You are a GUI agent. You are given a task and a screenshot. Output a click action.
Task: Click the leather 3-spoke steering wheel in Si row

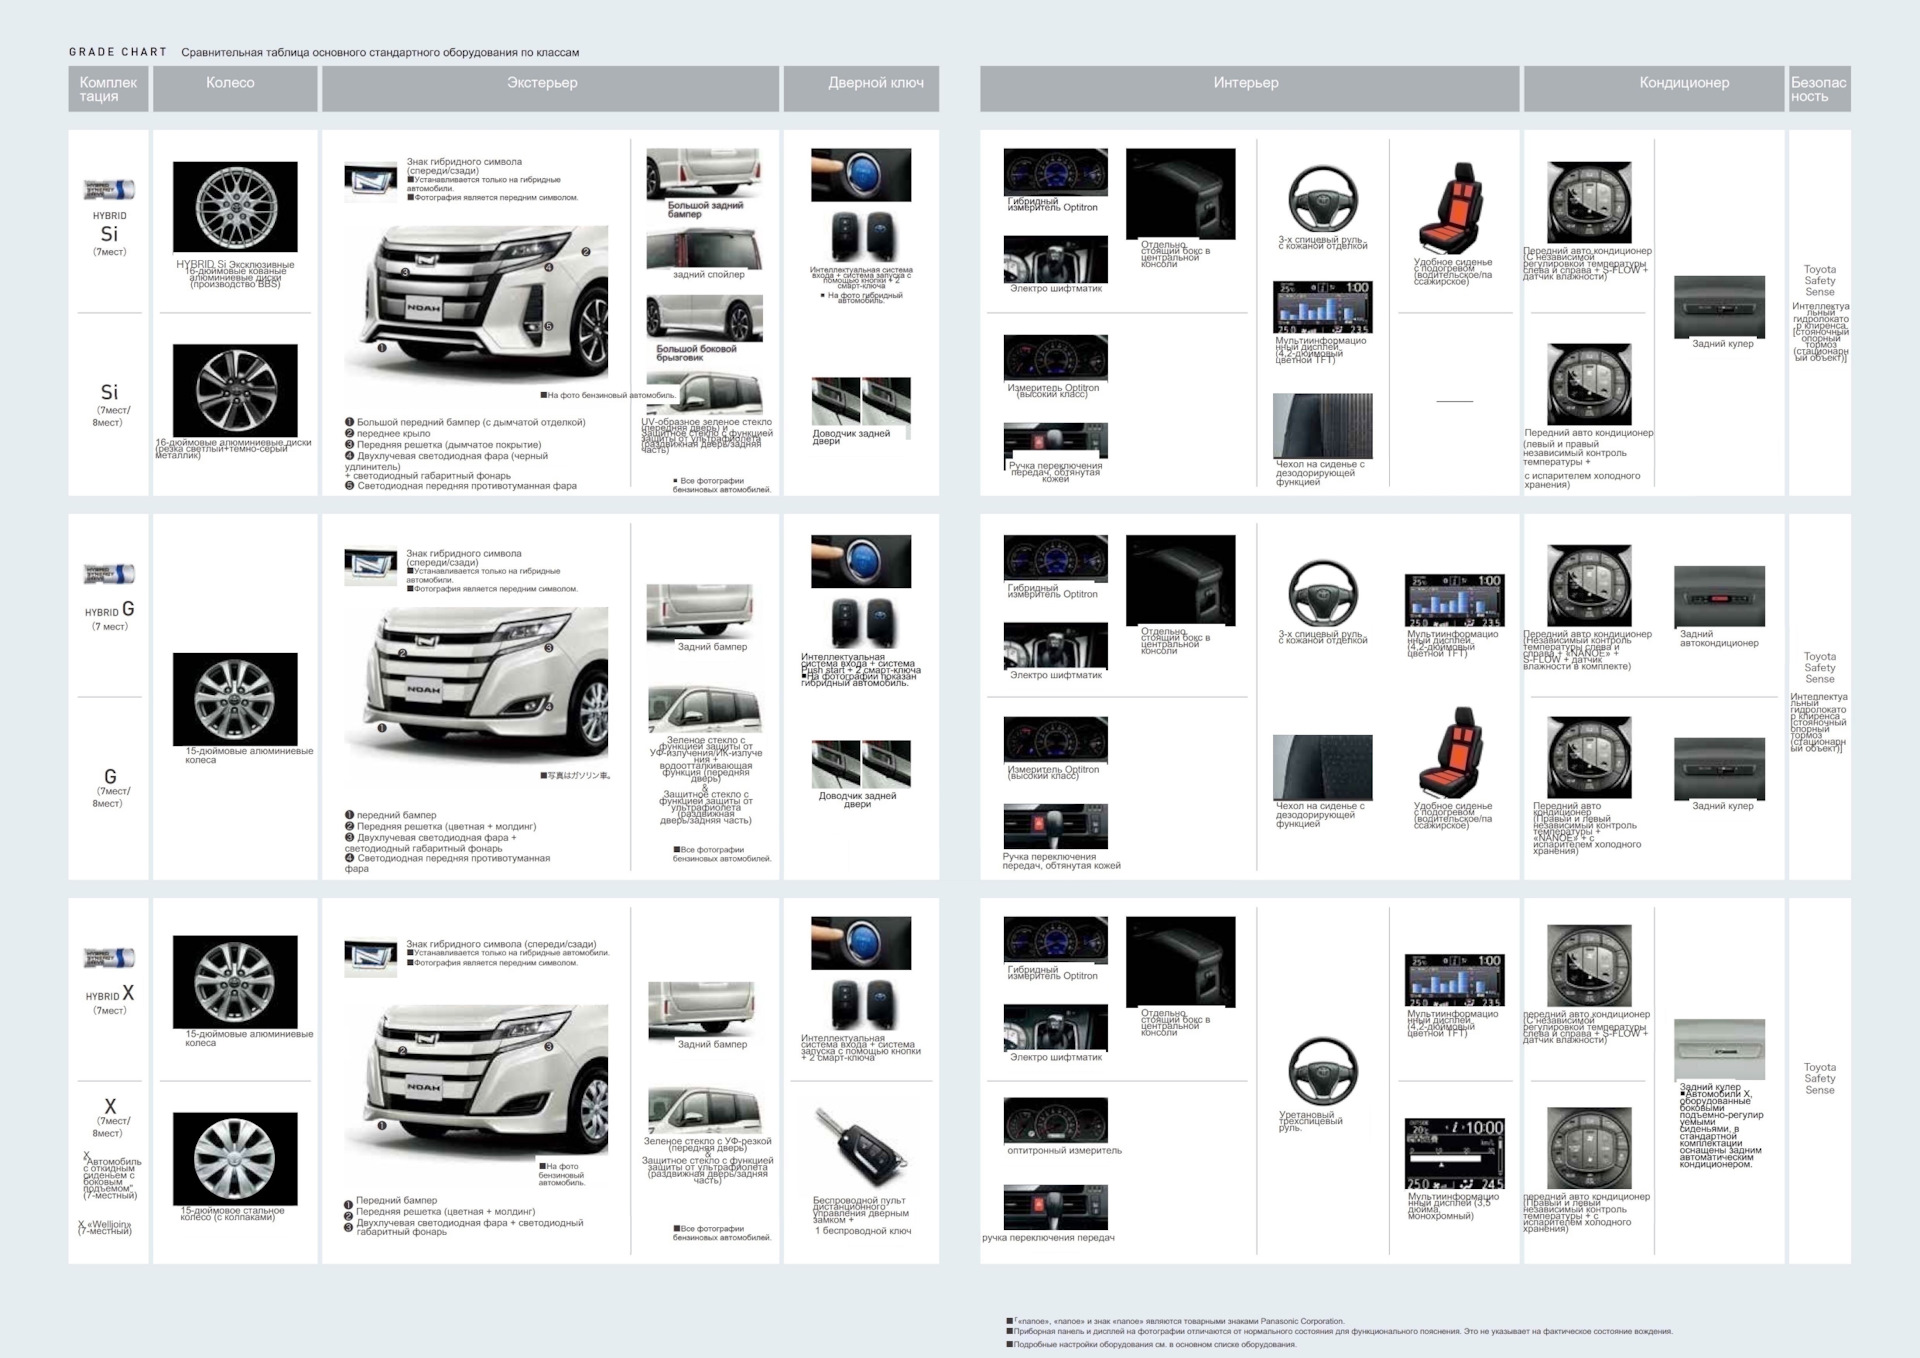[1322, 200]
